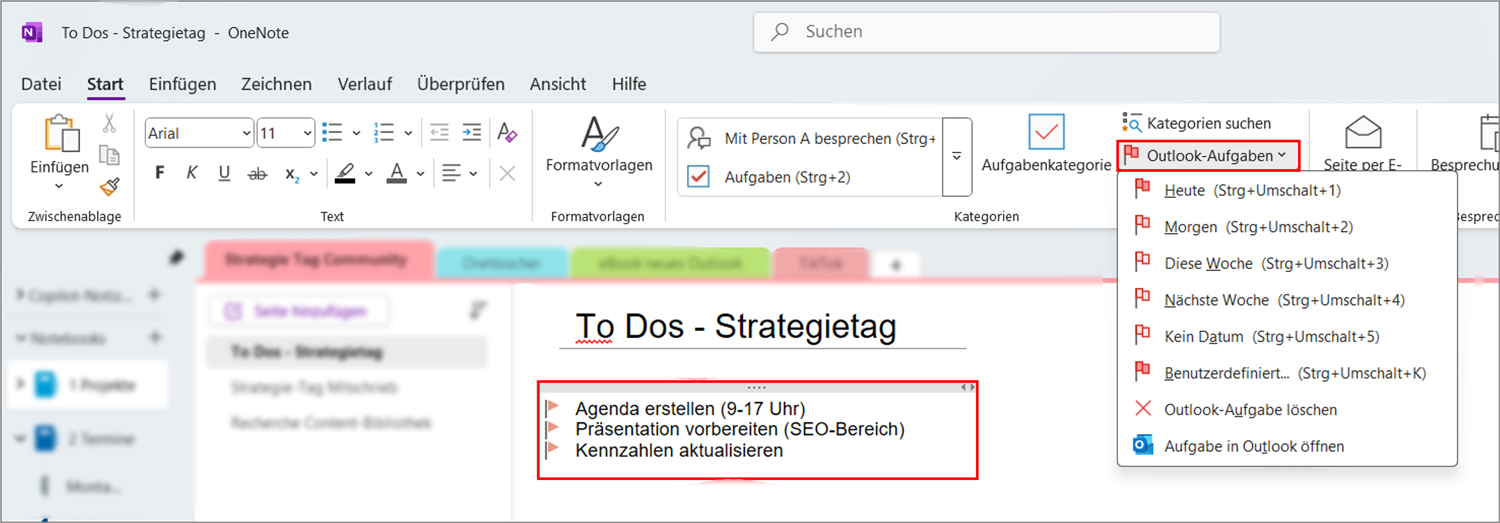This screenshot has height=523, width=1500.
Task: Expand the Outlook-Aufgaben dropdown button
Action: pyautogui.click(x=1208, y=155)
